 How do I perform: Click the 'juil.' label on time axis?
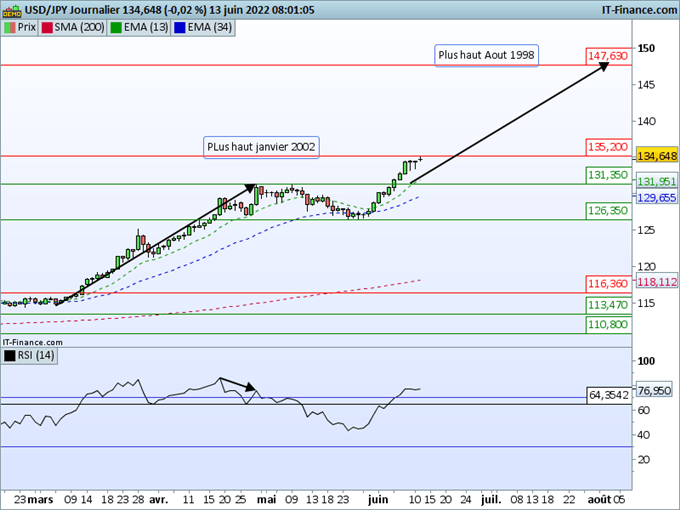[x=491, y=500]
